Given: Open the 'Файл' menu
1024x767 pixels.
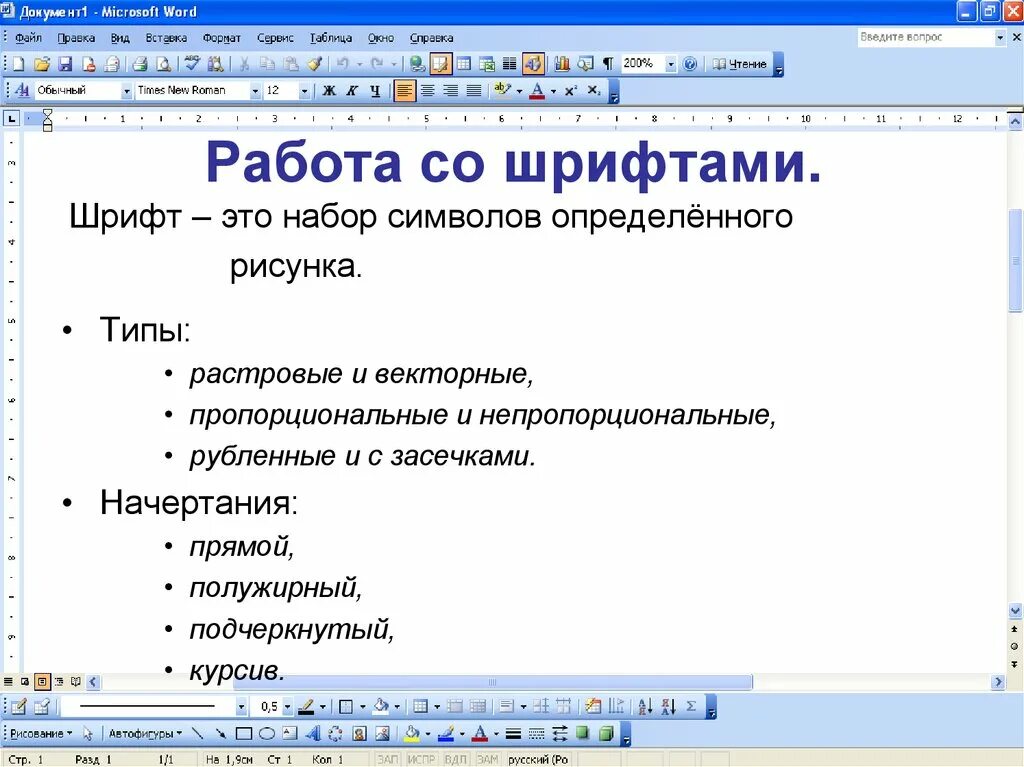Looking at the screenshot, I should click(x=28, y=38).
